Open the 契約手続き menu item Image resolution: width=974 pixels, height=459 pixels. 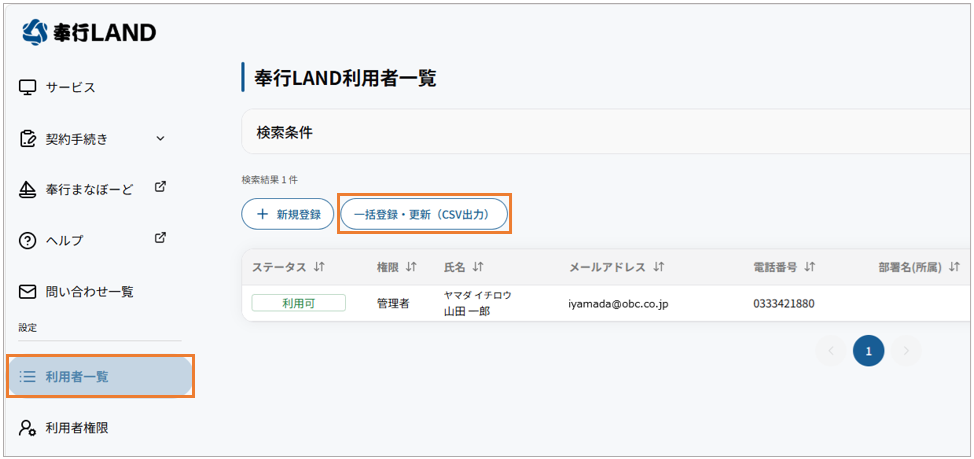pos(76,139)
